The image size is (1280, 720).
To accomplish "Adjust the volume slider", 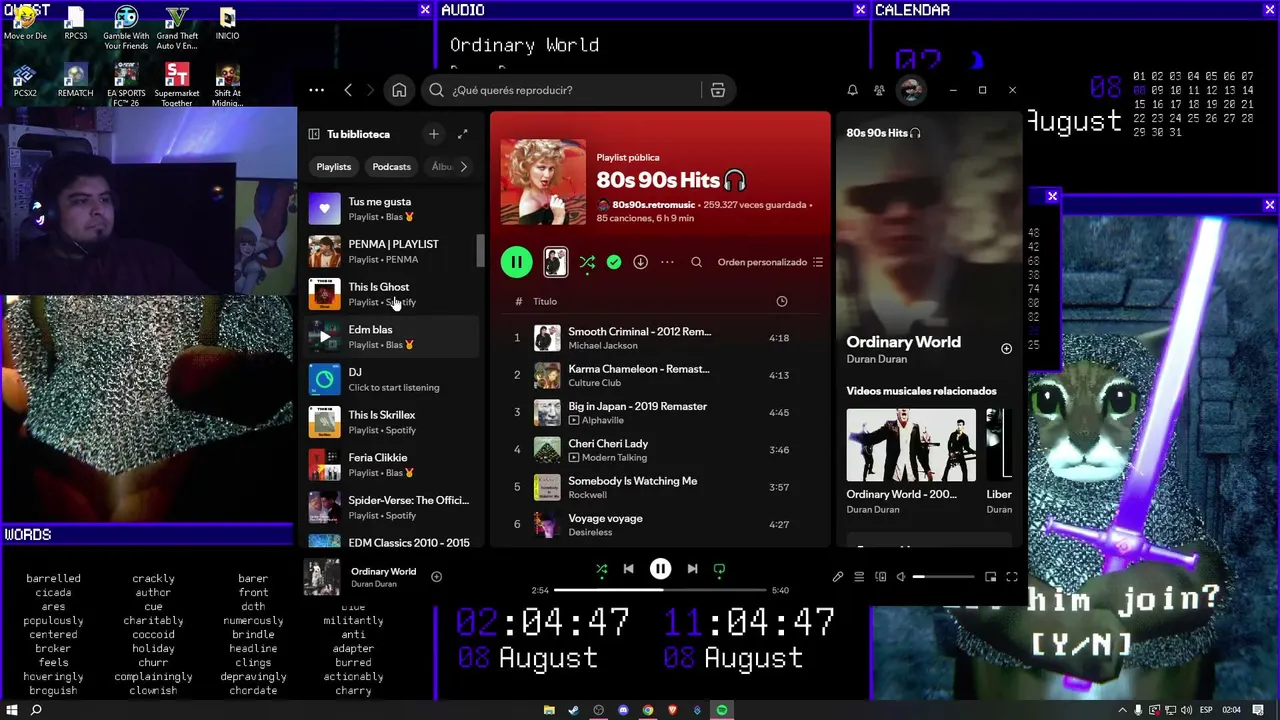I will click(943, 577).
